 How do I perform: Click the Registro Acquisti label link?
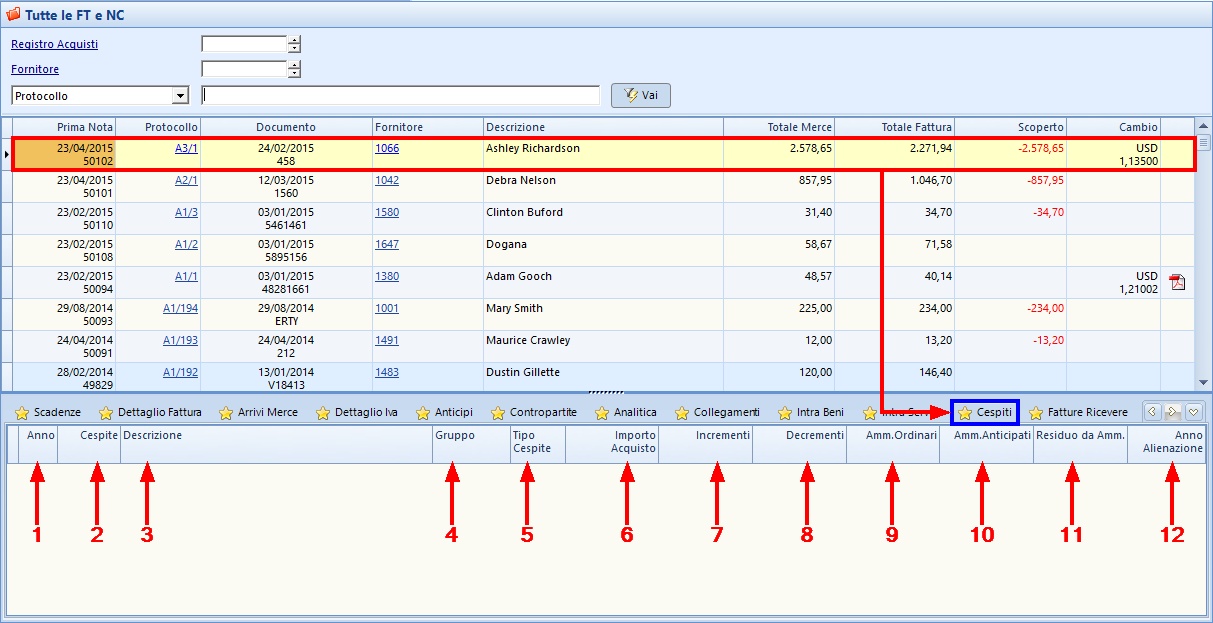54,44
